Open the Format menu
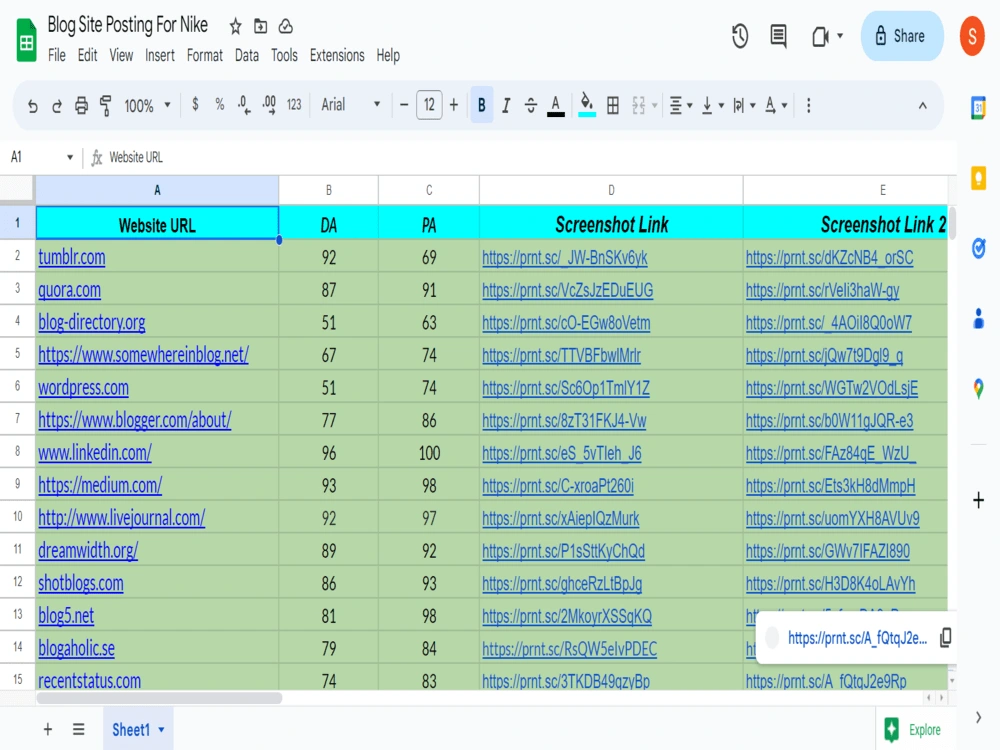Screen dimensions: 1000x750 tap(205, 55)
